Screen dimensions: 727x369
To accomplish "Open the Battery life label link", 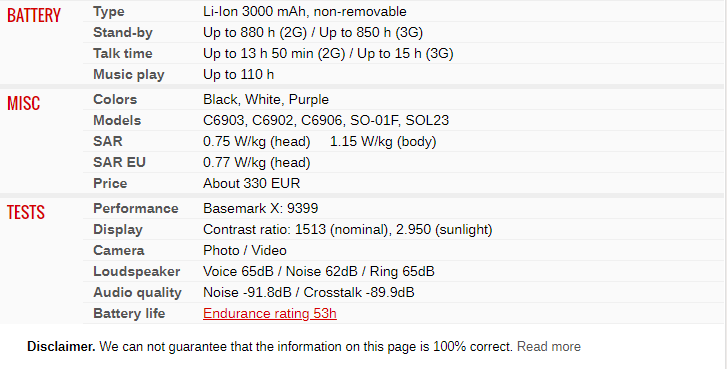I will pos(129,313).
